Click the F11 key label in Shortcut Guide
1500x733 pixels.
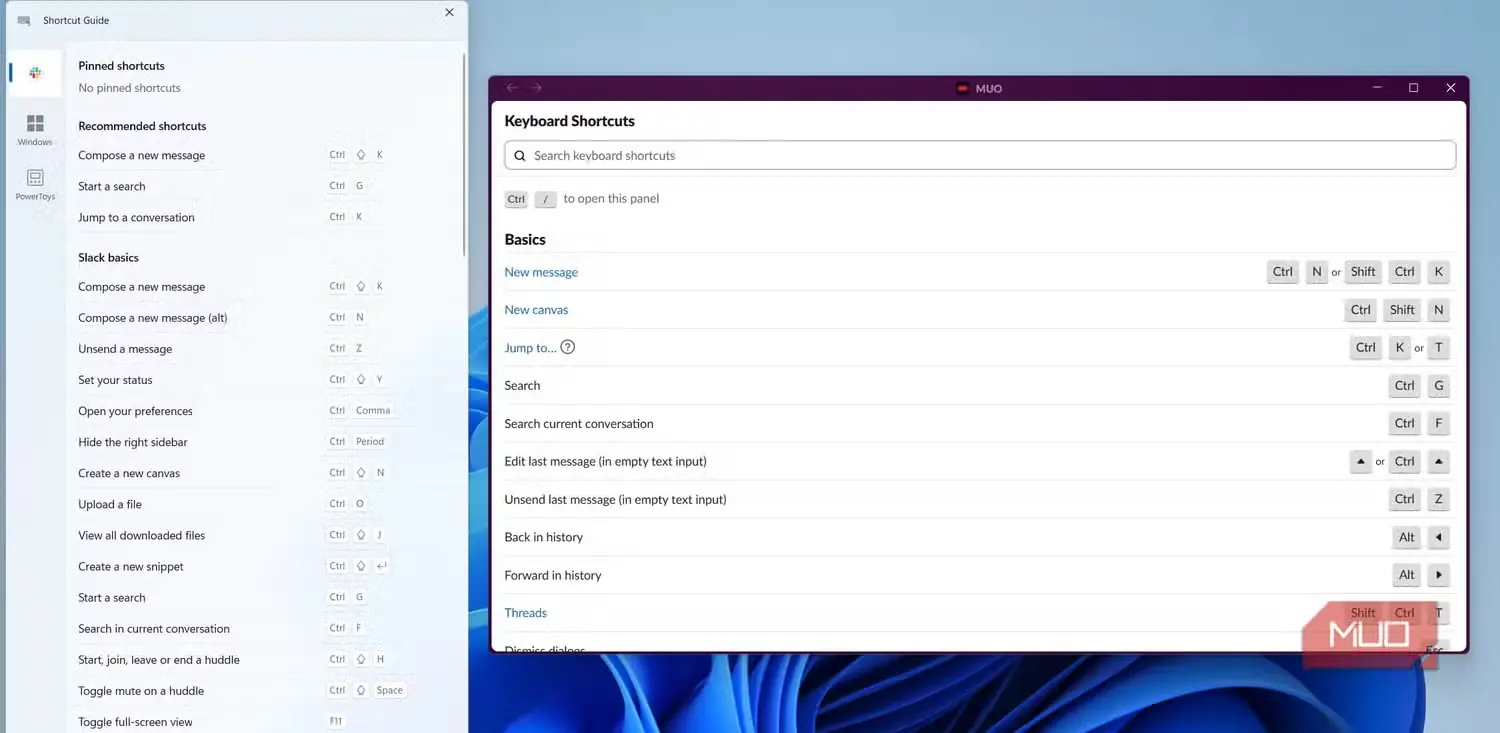click(x=337, y=721)
